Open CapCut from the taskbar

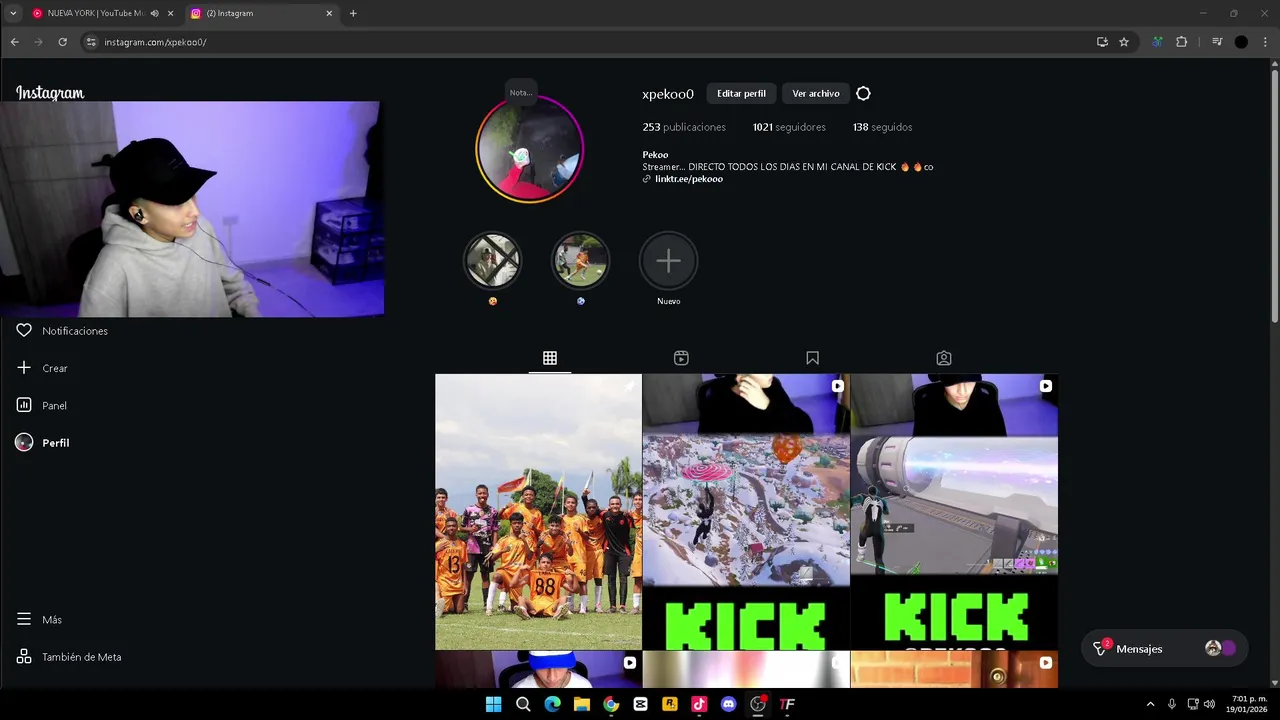(640, 704)
